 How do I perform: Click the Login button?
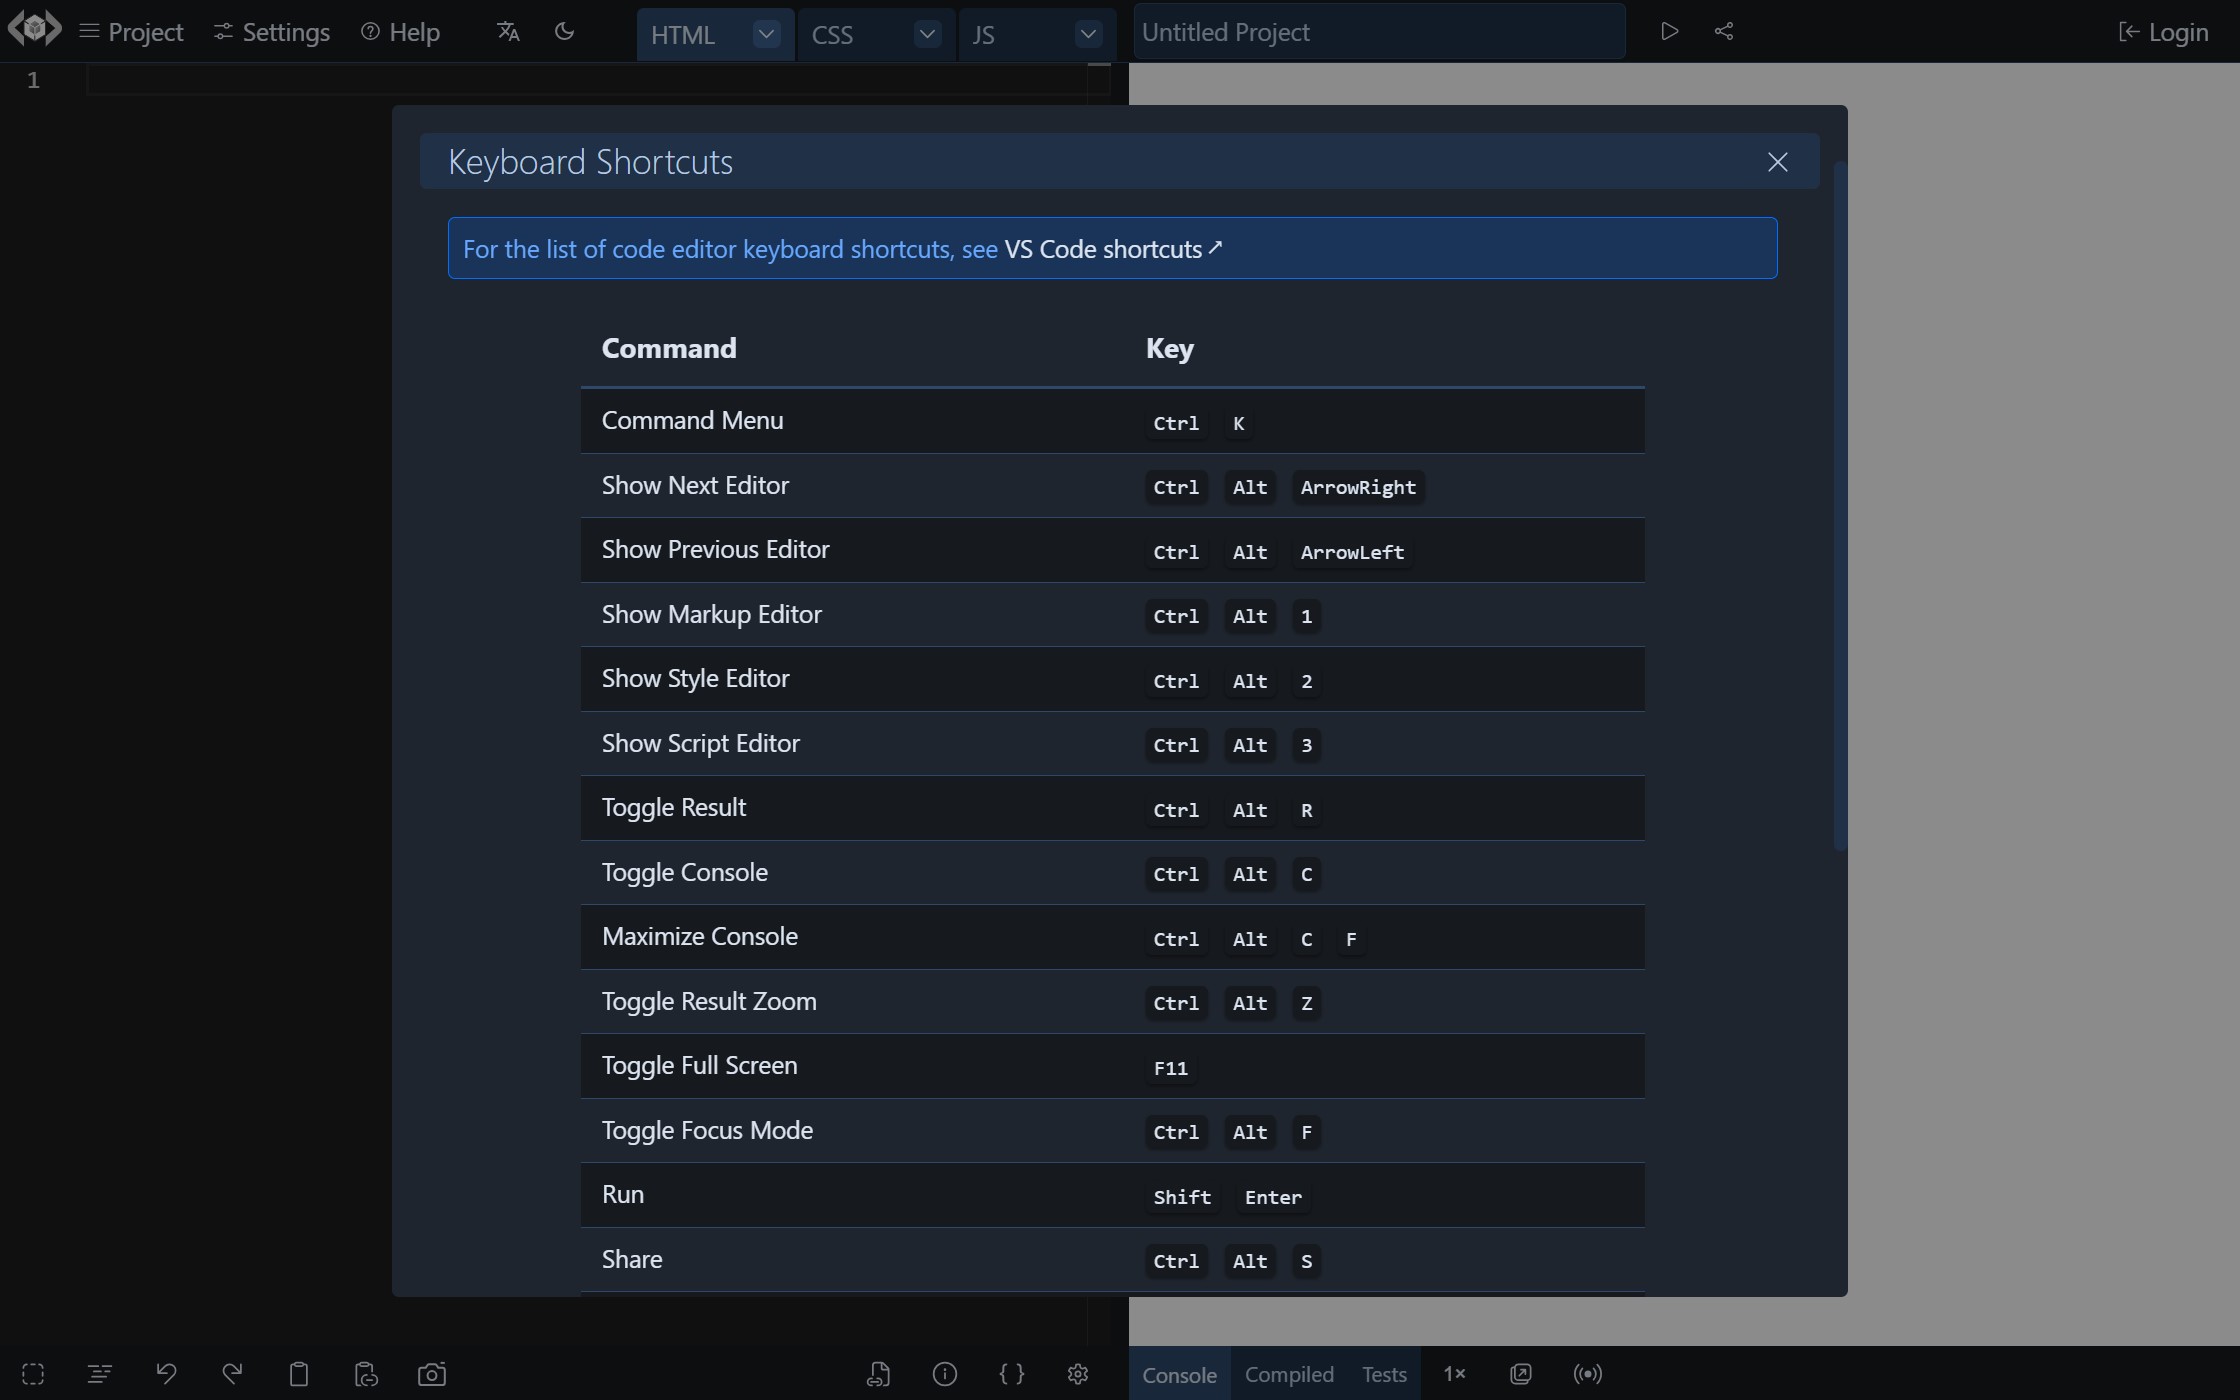[2164, 32]
